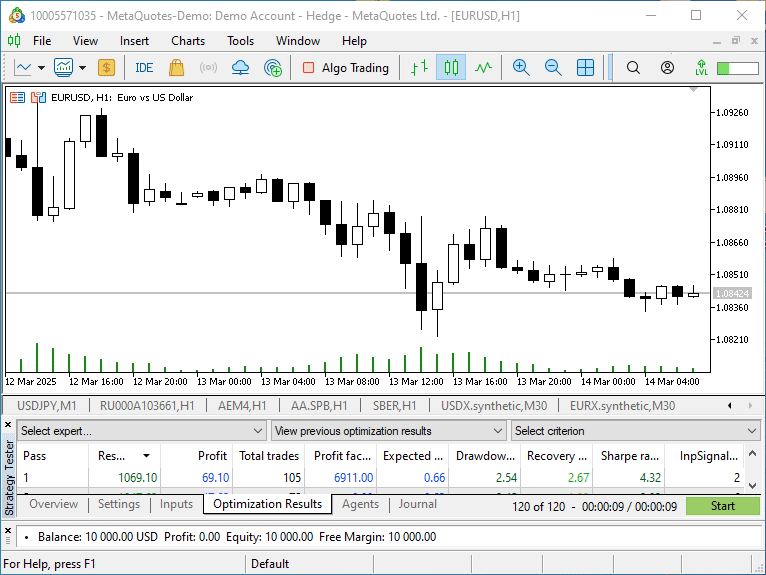Switch to line chart mode

point(483,67)
